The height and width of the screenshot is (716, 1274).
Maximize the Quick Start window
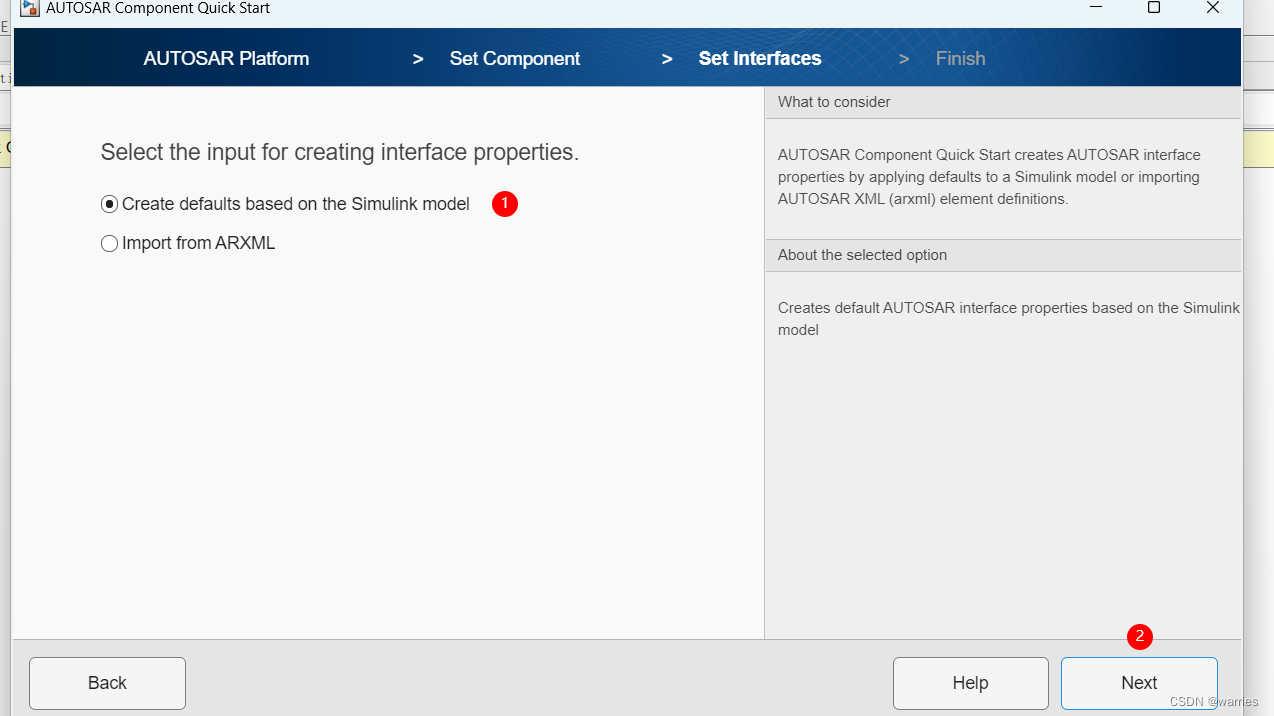(x=1153, y=8)
